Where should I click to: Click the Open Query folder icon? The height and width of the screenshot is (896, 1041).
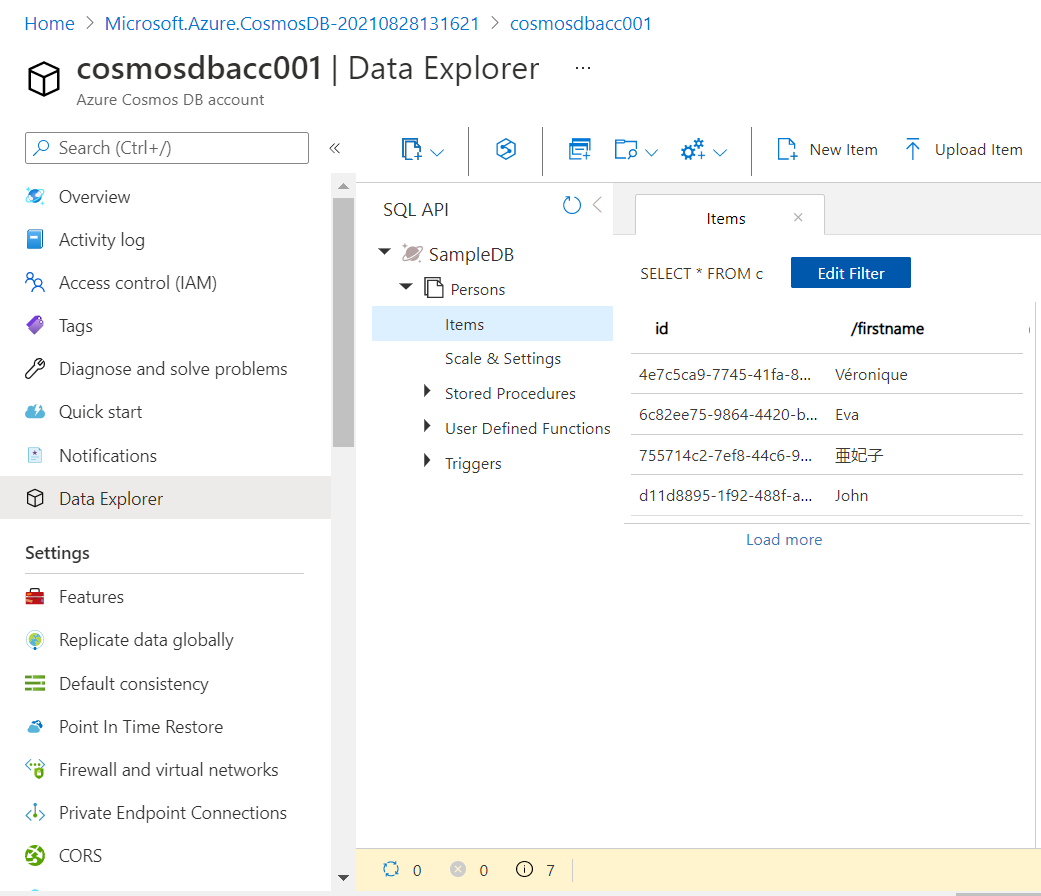click(x=626, y=150)
